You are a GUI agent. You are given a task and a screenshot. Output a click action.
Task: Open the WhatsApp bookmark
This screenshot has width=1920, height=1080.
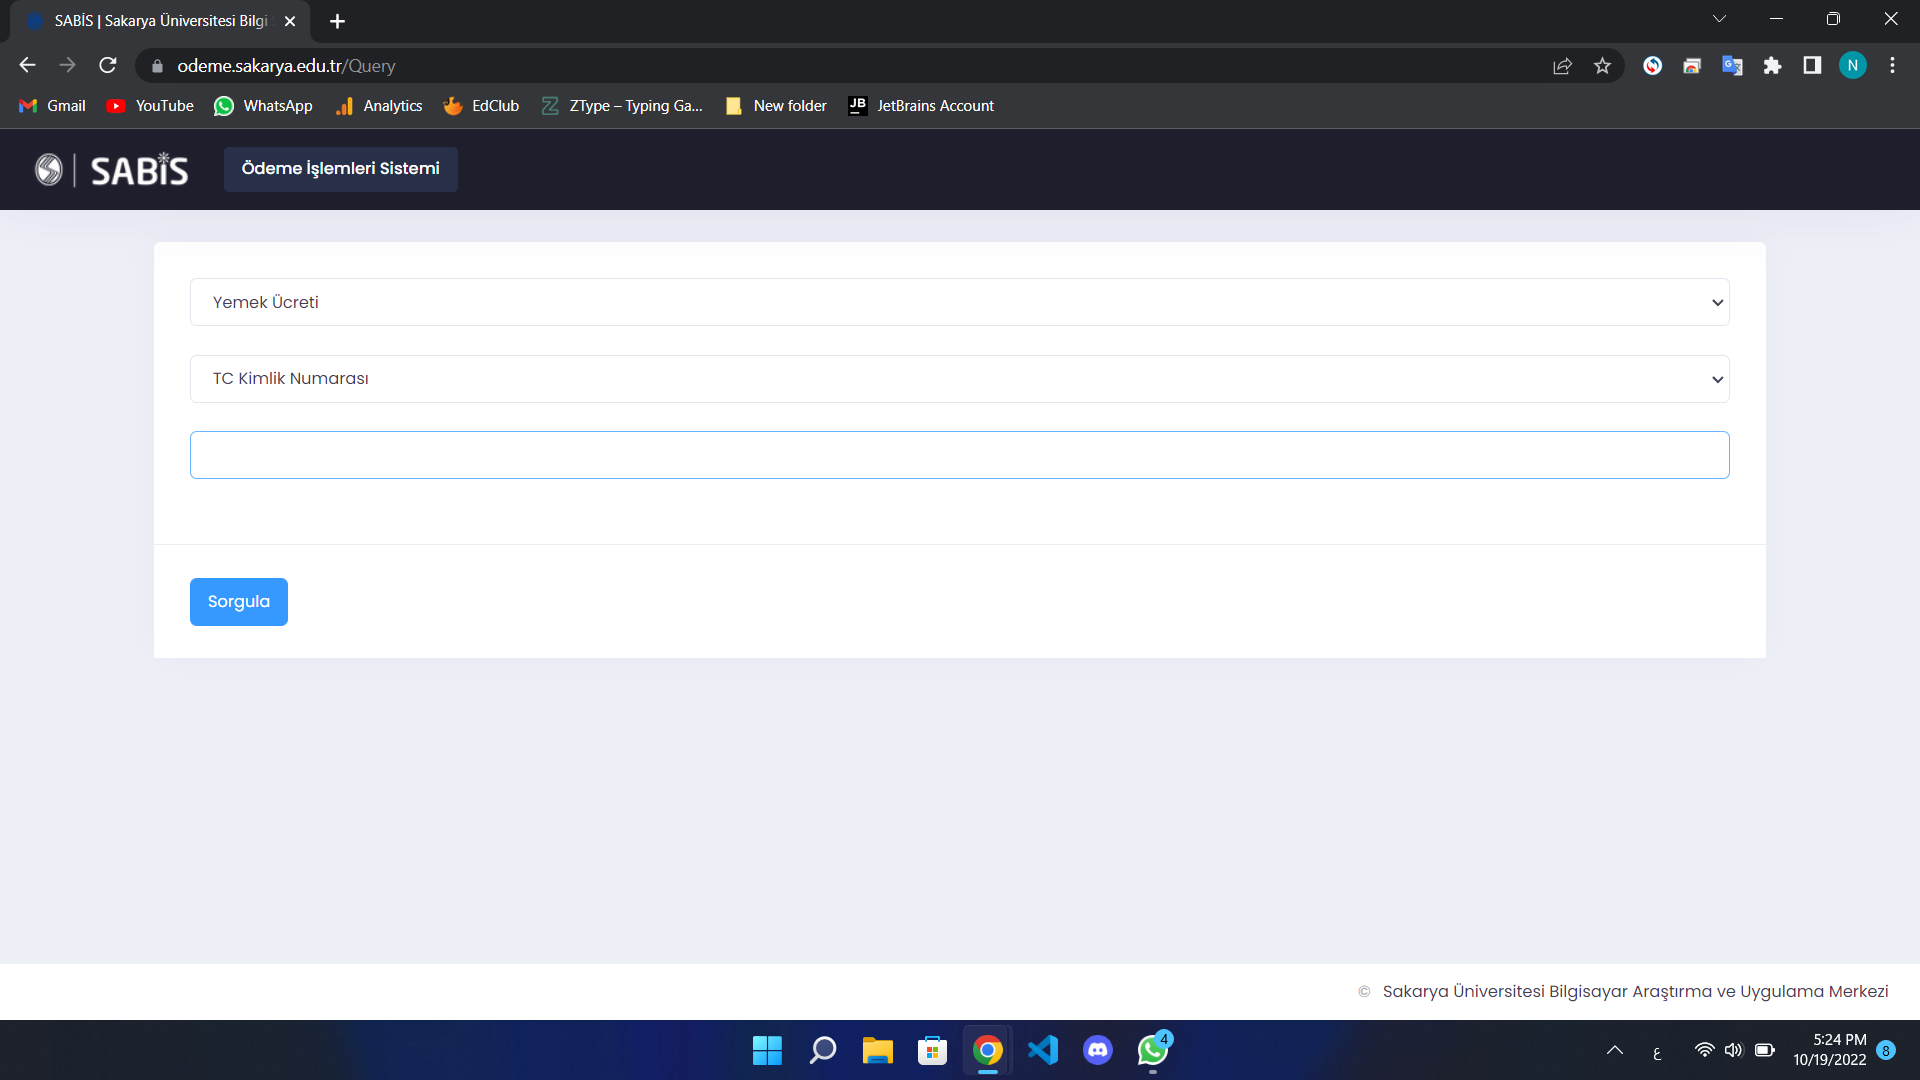[x=263, y=106]
